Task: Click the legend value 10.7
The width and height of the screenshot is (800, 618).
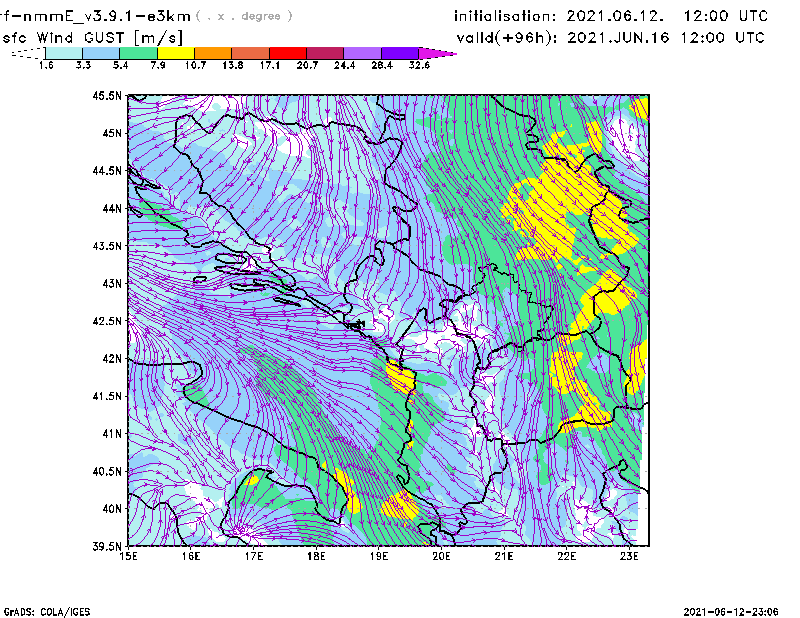Action: point(195,65)
